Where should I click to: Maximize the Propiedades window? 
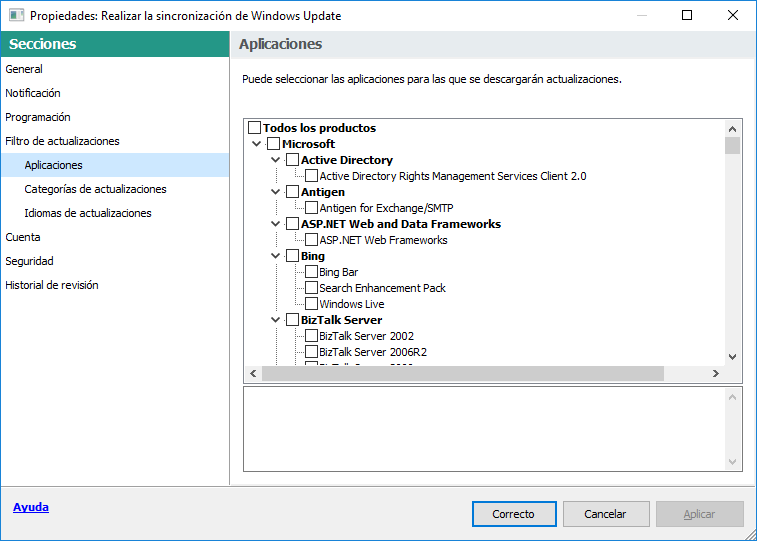pos(687,15)
